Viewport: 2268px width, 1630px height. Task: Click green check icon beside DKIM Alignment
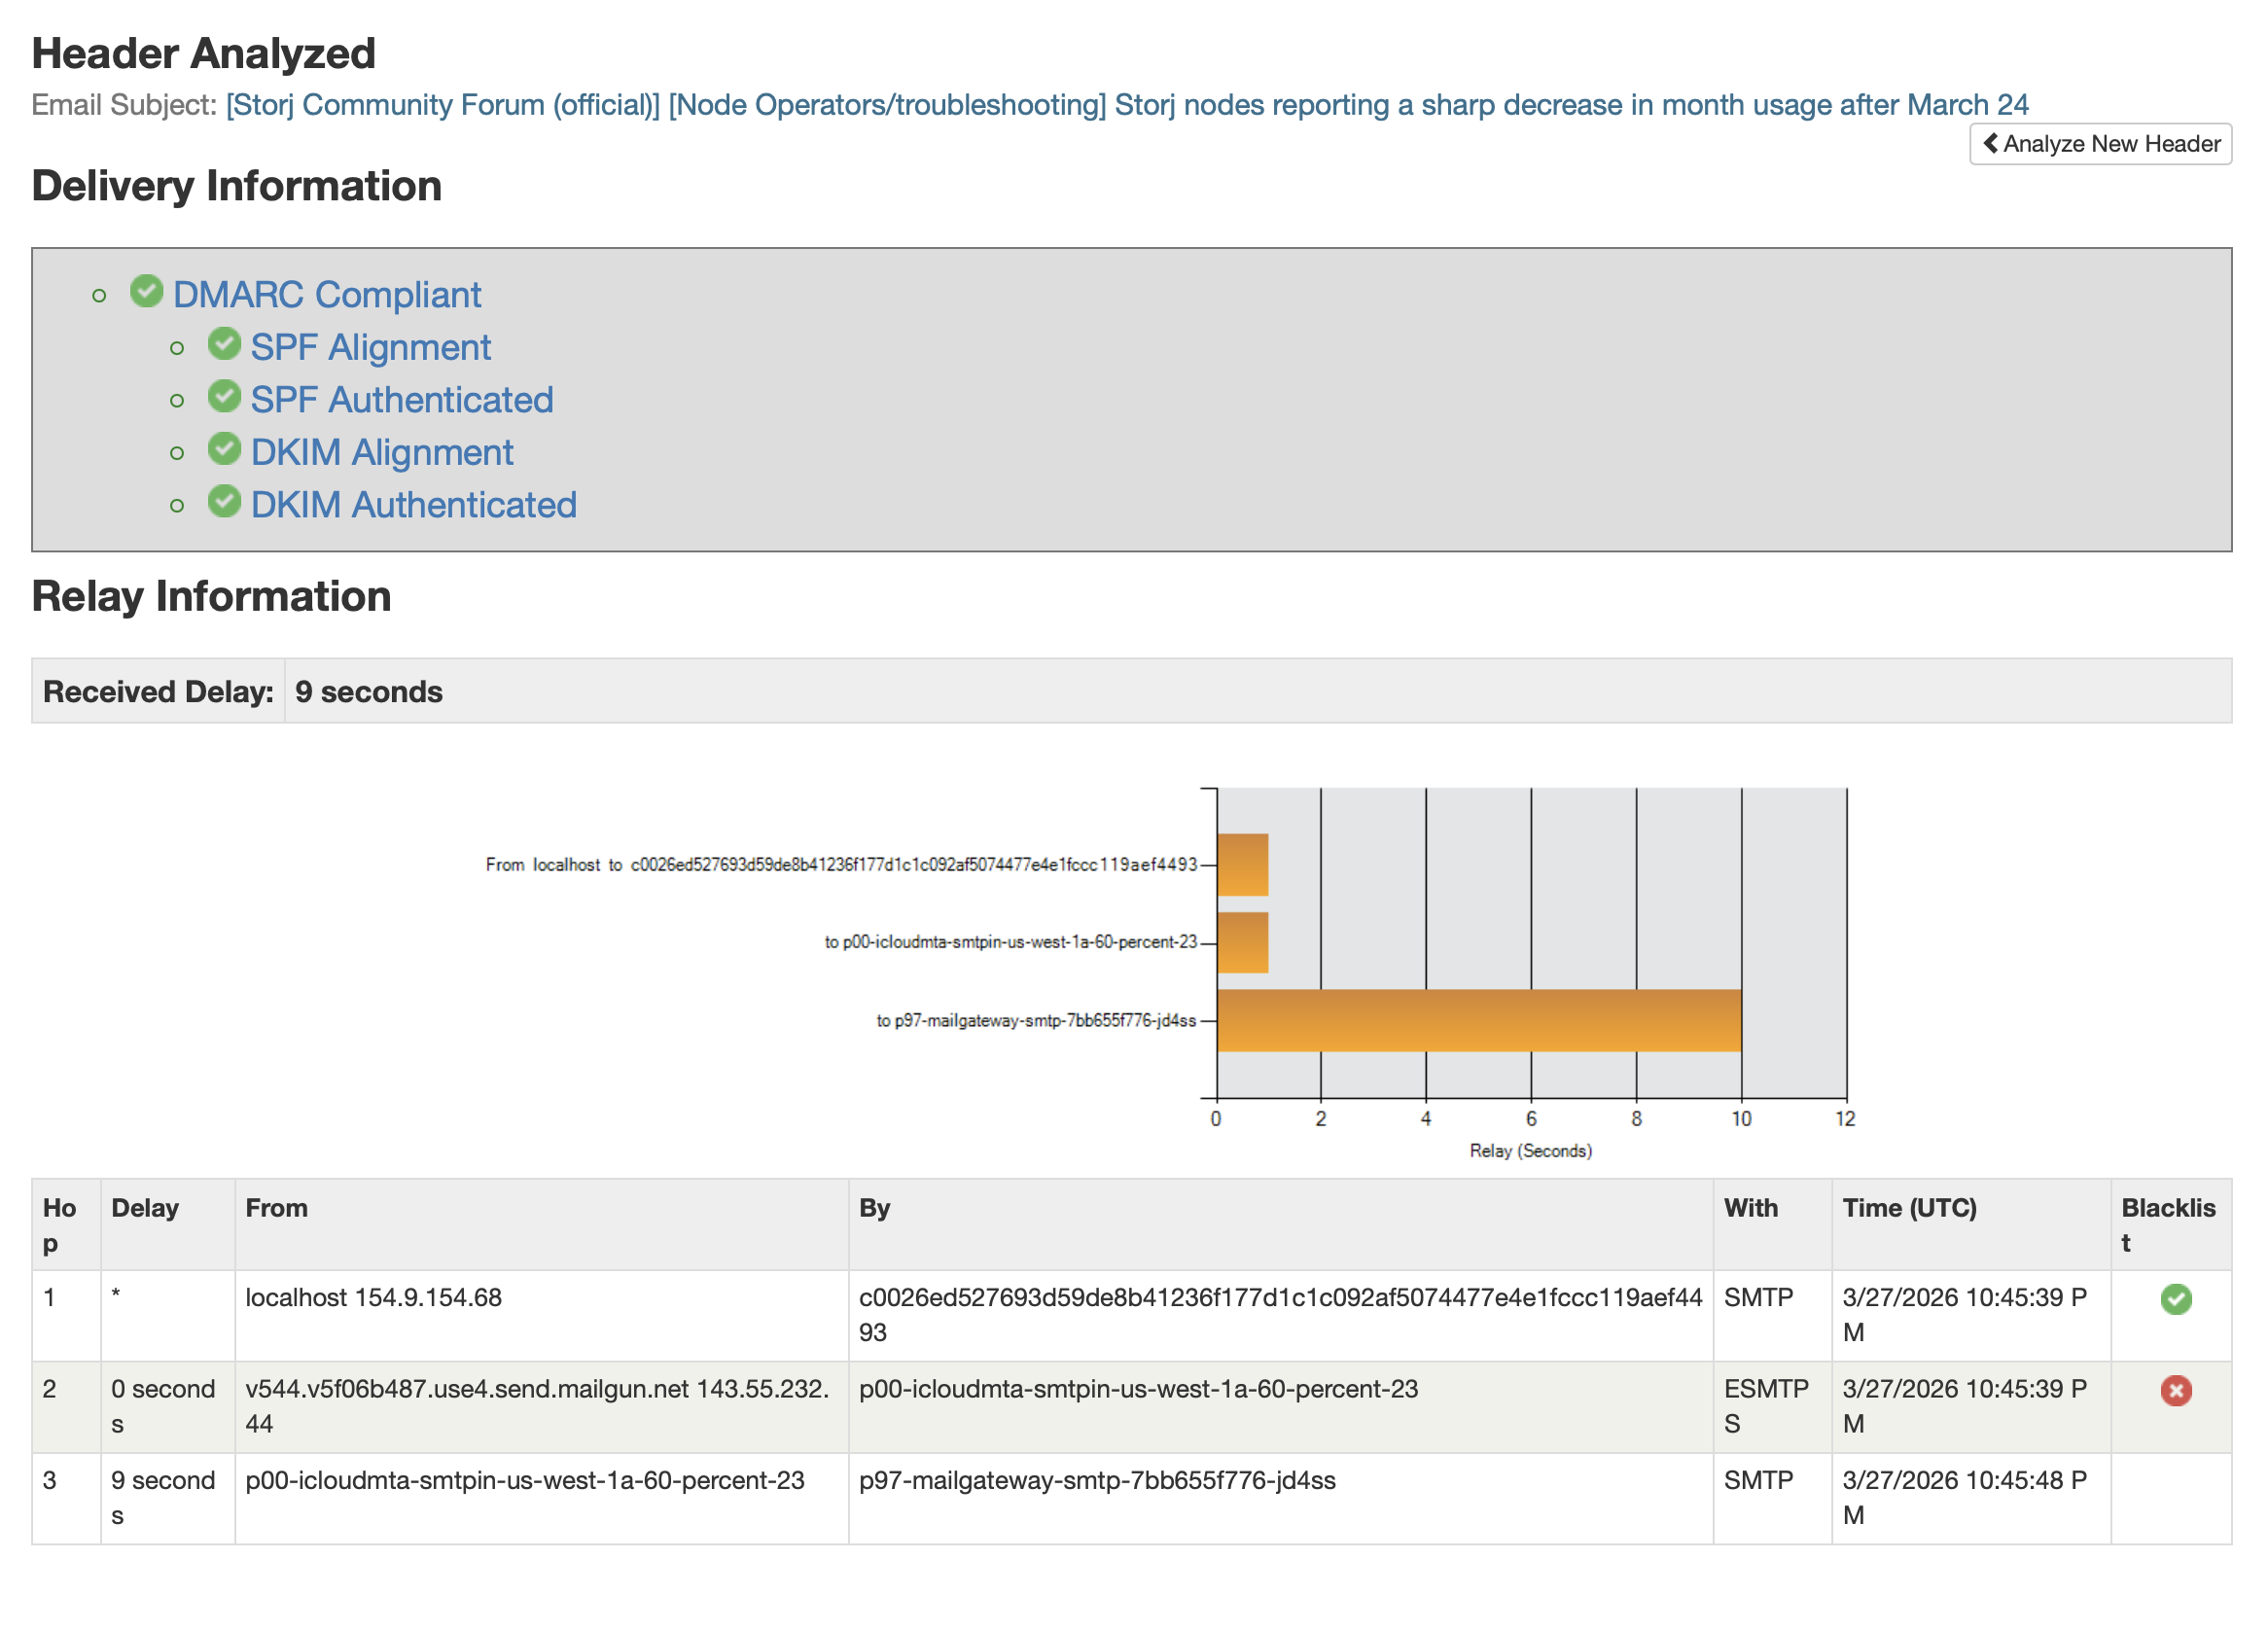tap(224, 449)
